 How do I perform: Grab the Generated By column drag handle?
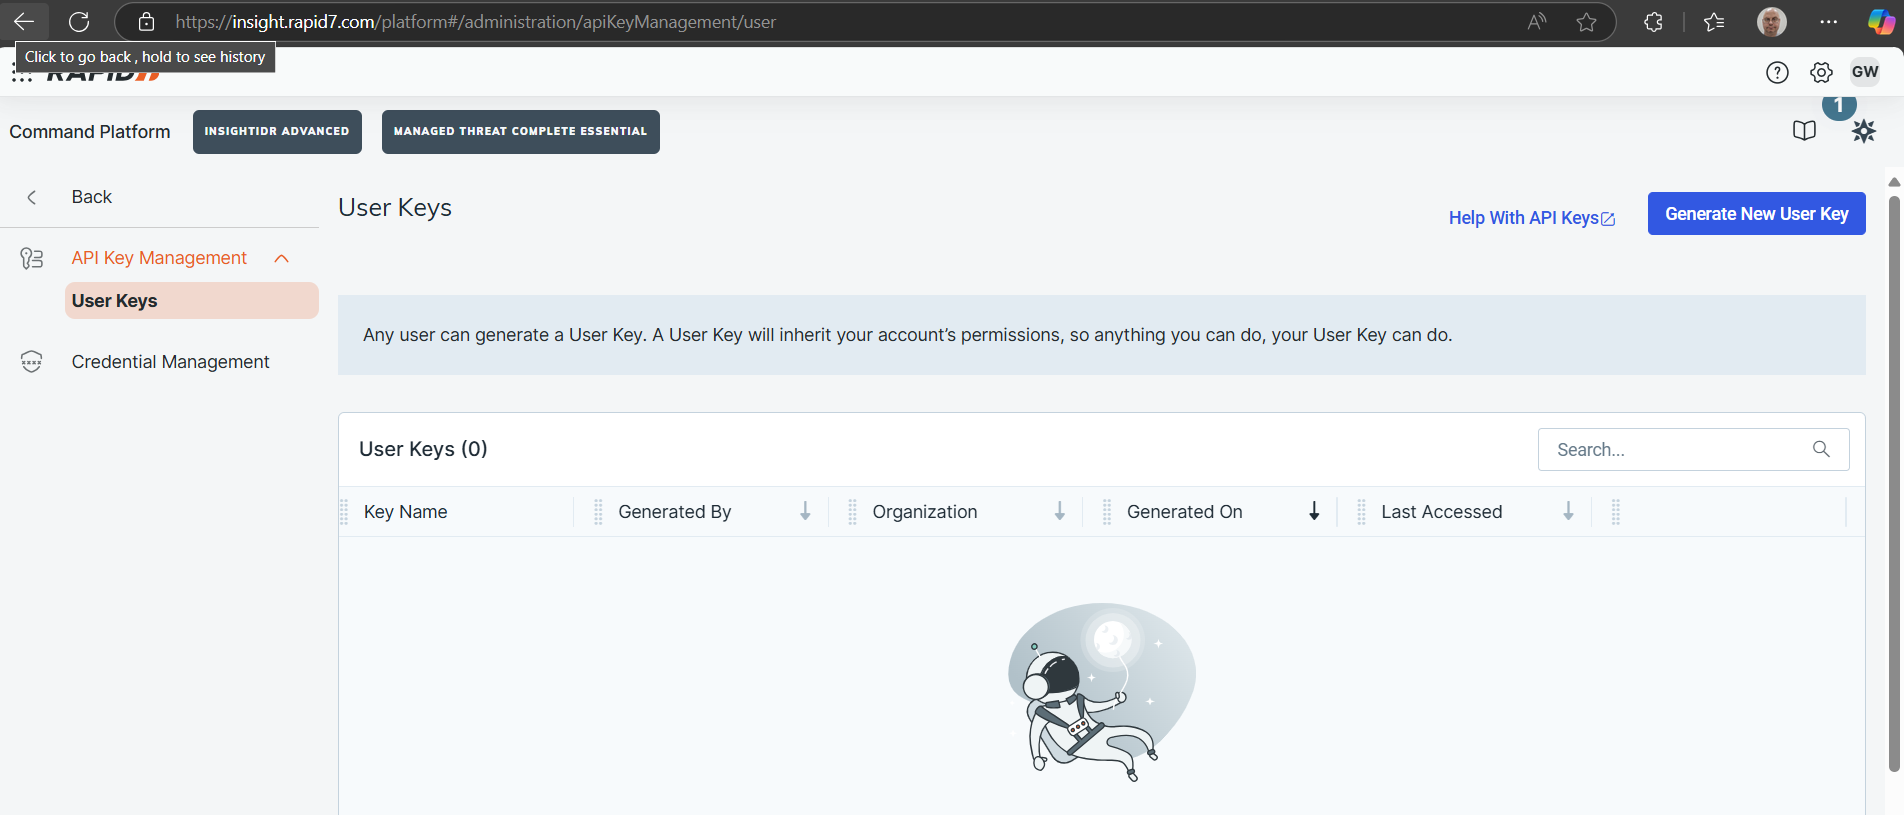coord(598,512)
